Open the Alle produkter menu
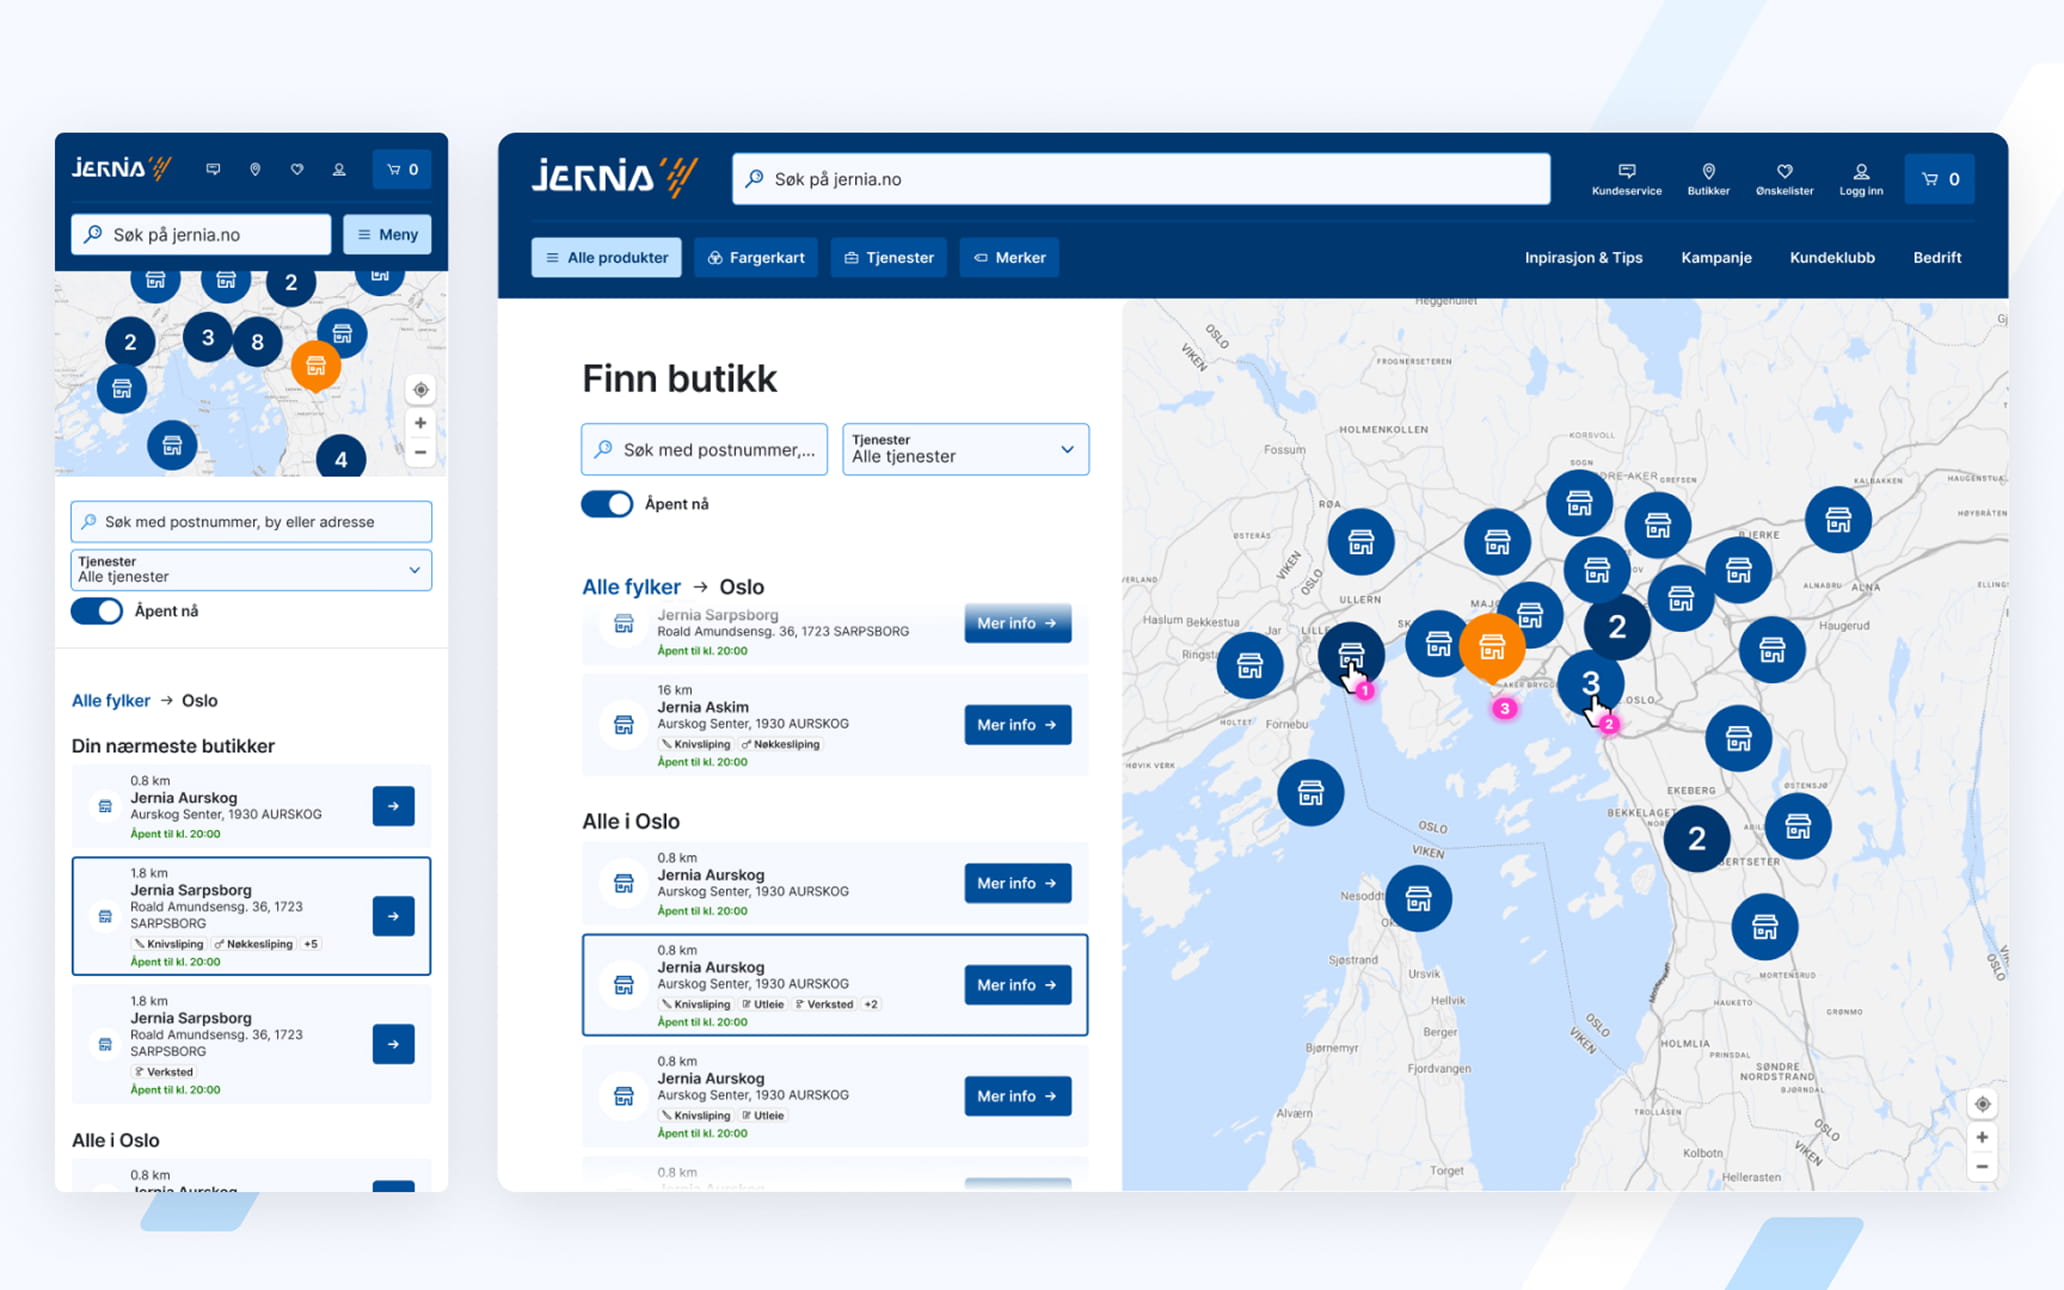 tap(606, 257)
